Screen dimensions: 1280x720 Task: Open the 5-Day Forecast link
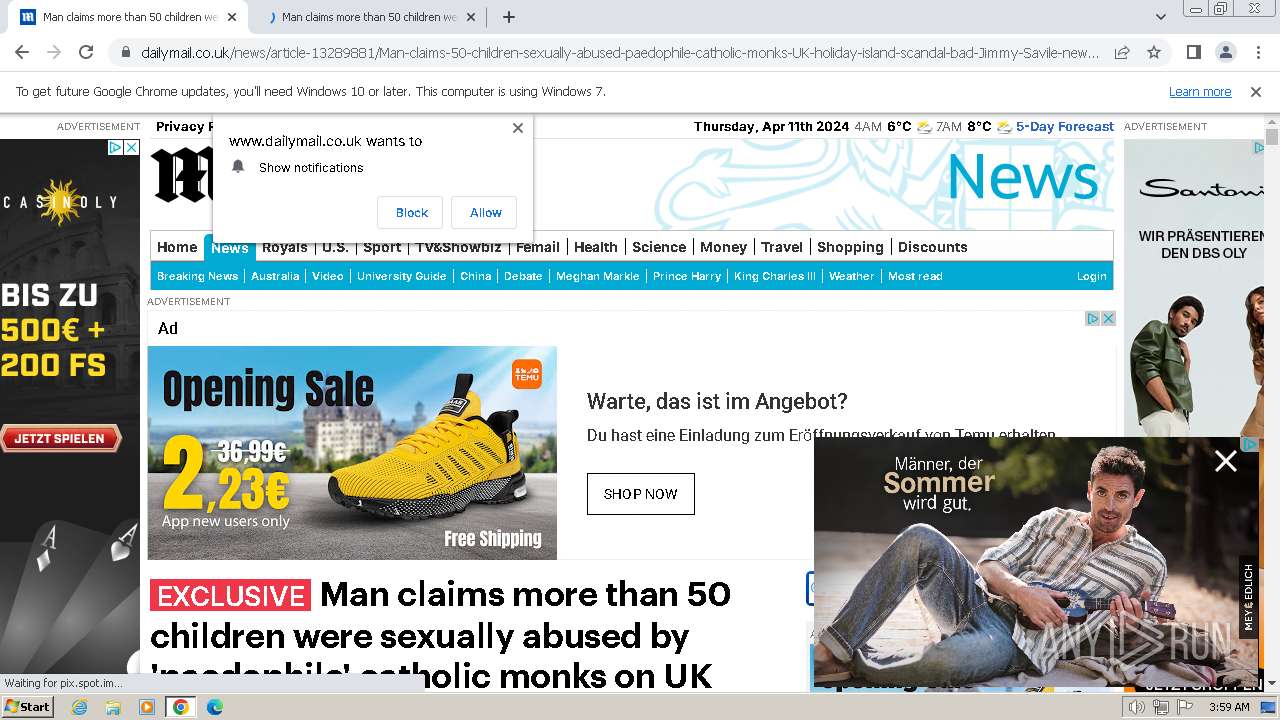tap(1065, 127)
